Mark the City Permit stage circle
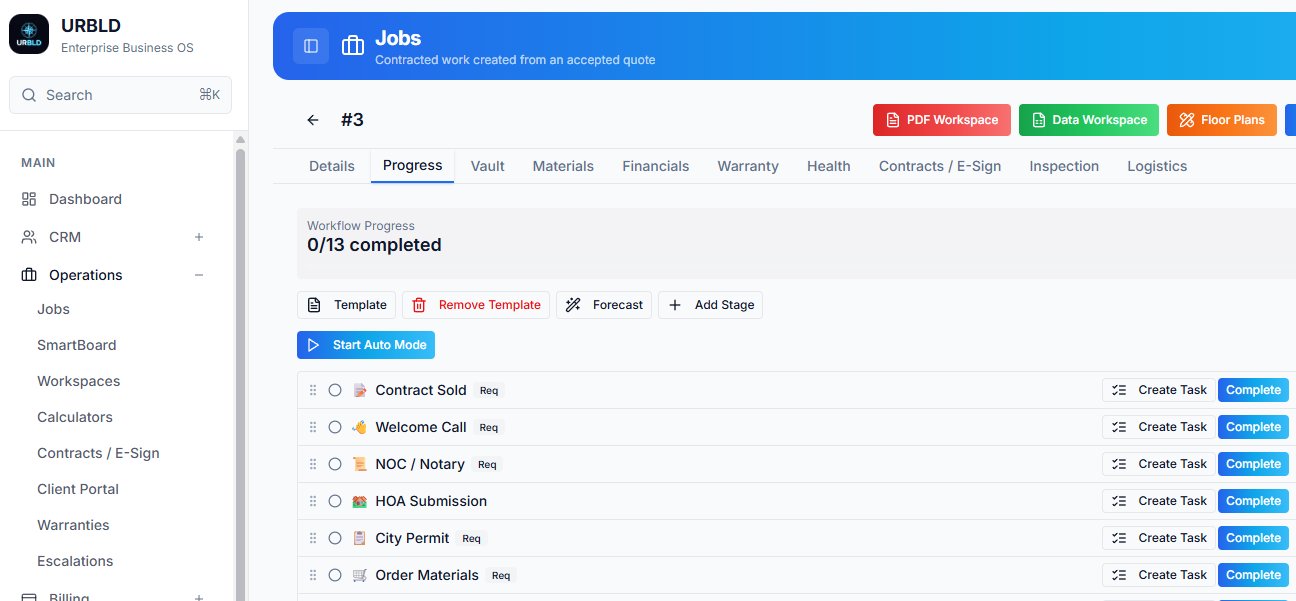Viewport: 1296px width, 601px height. tap(335, 538)
